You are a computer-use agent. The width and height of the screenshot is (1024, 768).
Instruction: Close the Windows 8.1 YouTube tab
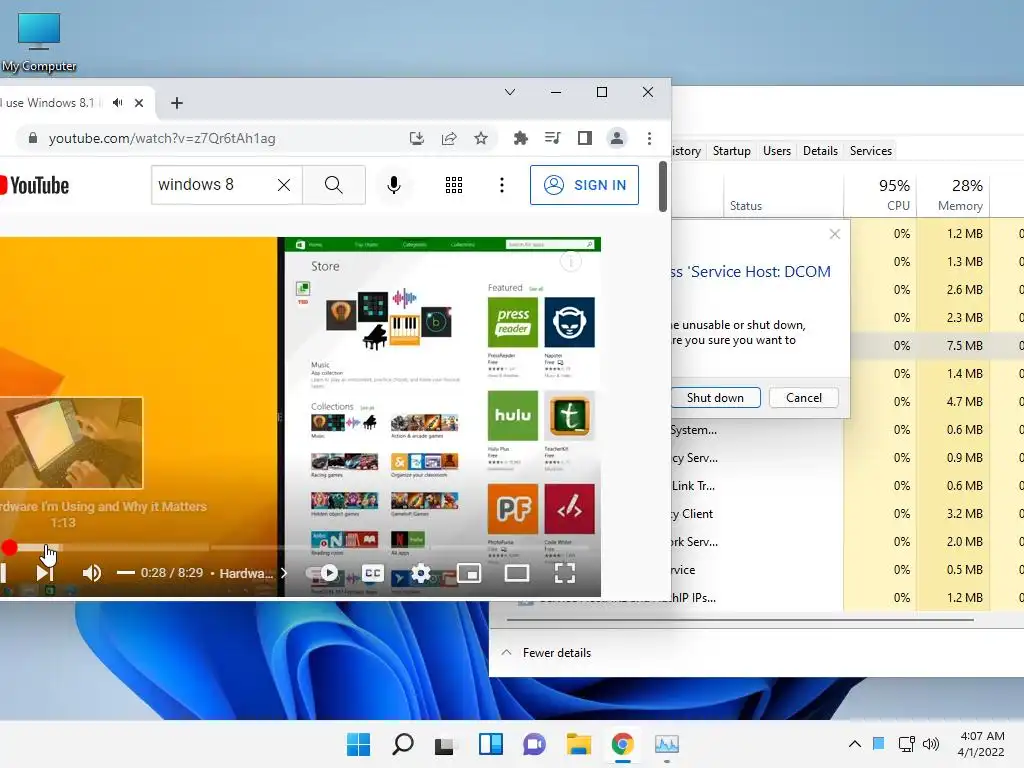pyautogui.click(x=139, y=103)
